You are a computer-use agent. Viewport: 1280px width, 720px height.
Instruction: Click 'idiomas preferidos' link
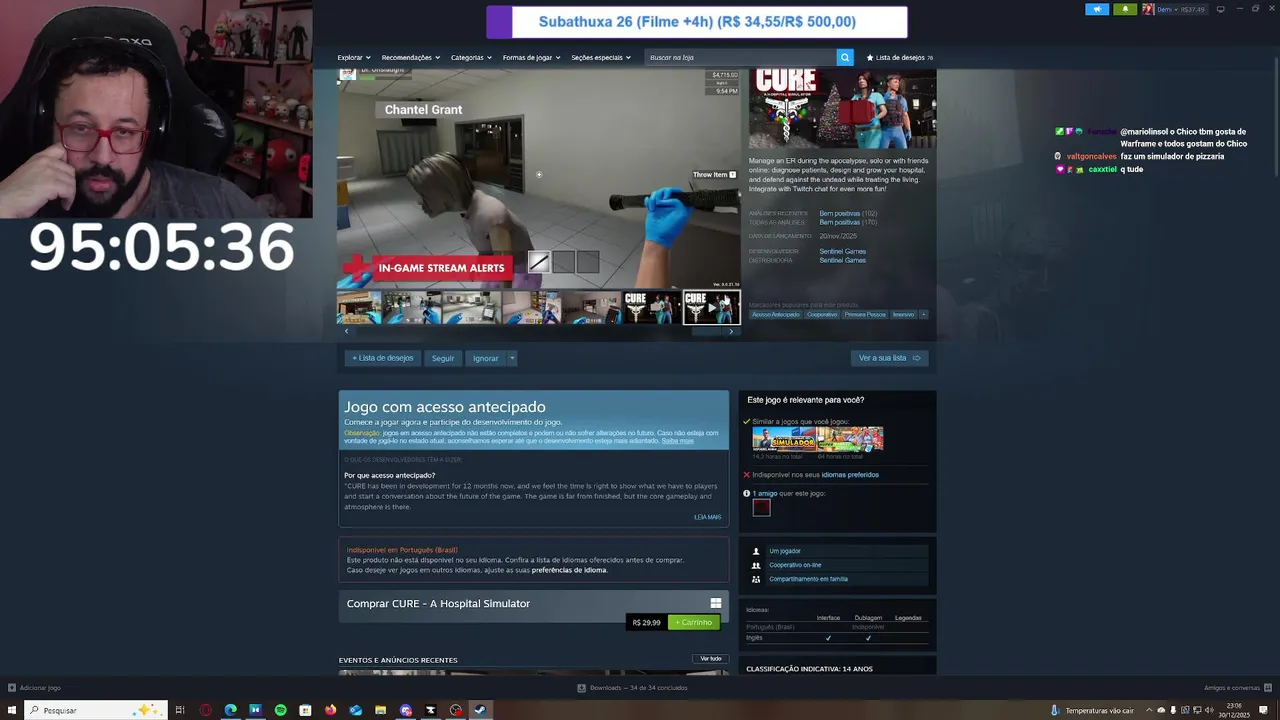tap(850, 475)
